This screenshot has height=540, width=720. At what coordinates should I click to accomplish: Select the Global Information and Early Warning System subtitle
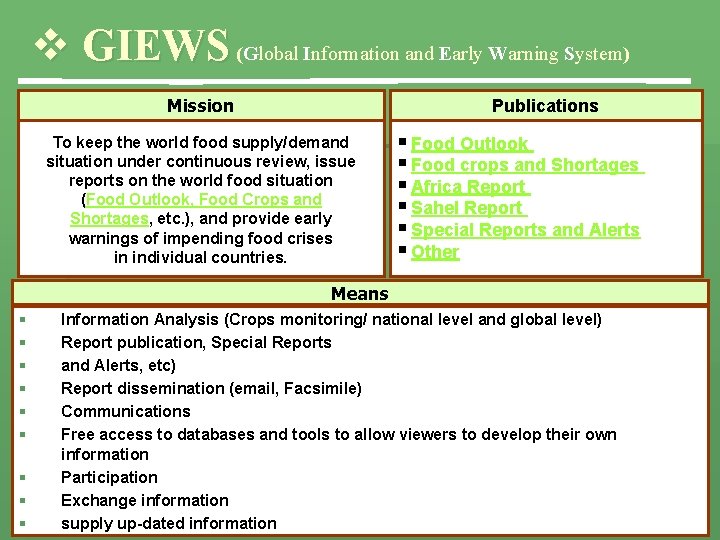tap(433, 54)
